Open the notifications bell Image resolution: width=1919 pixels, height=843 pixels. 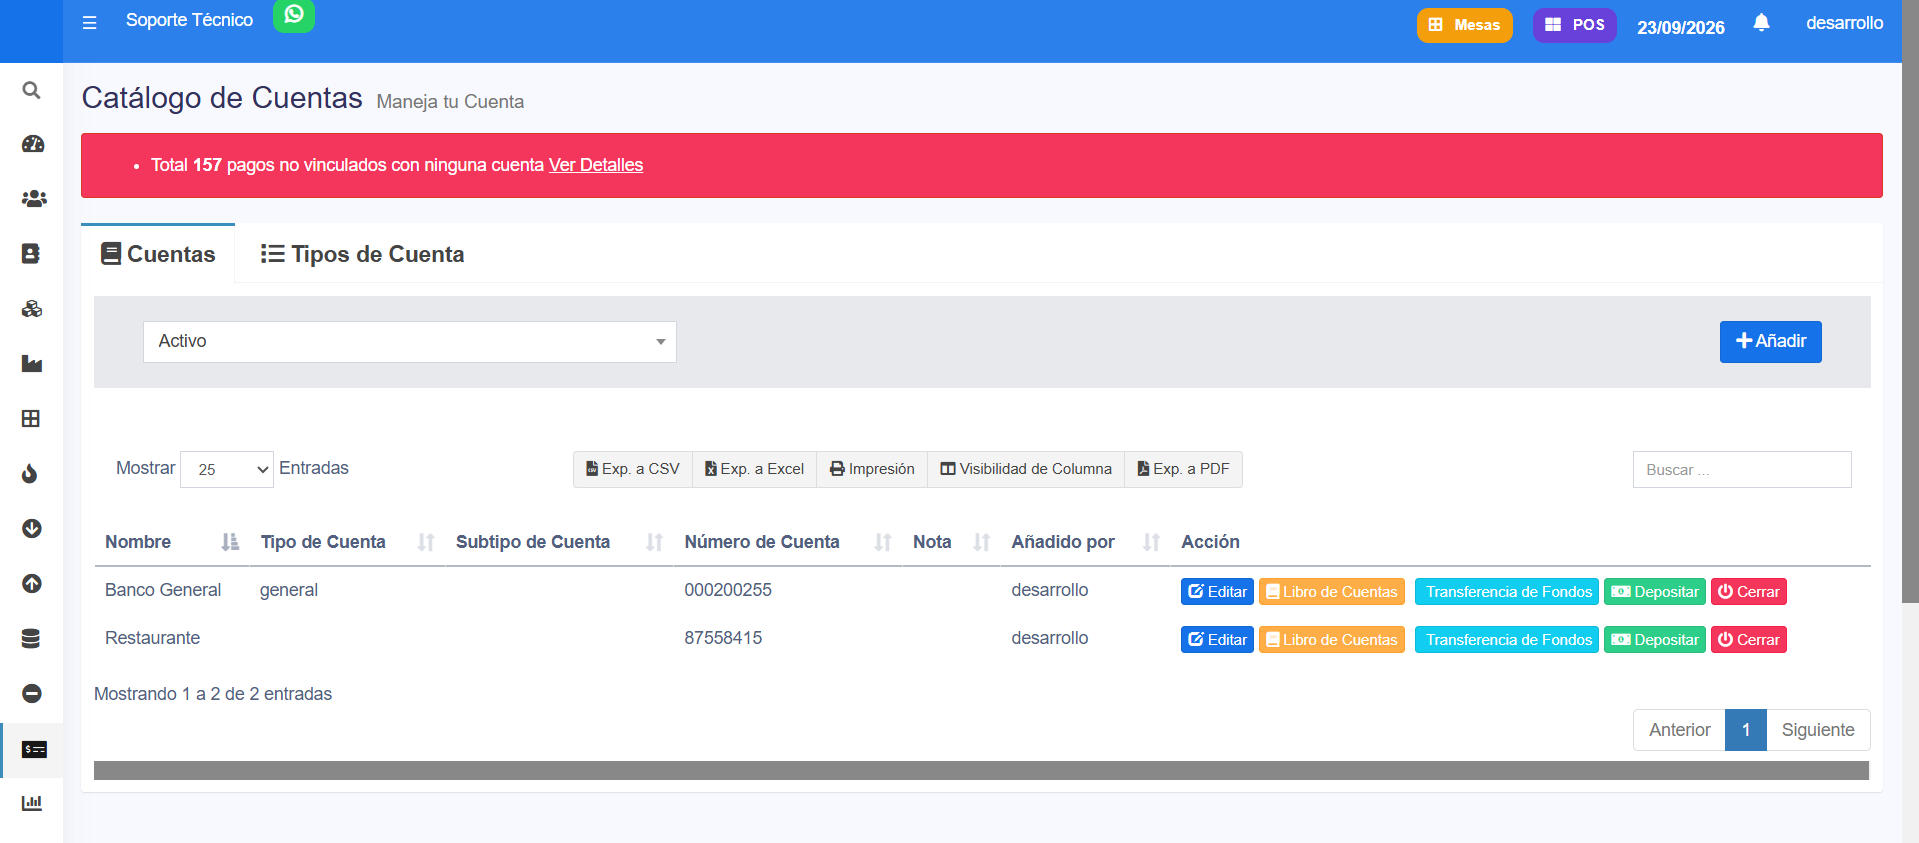click(1761, 23)
